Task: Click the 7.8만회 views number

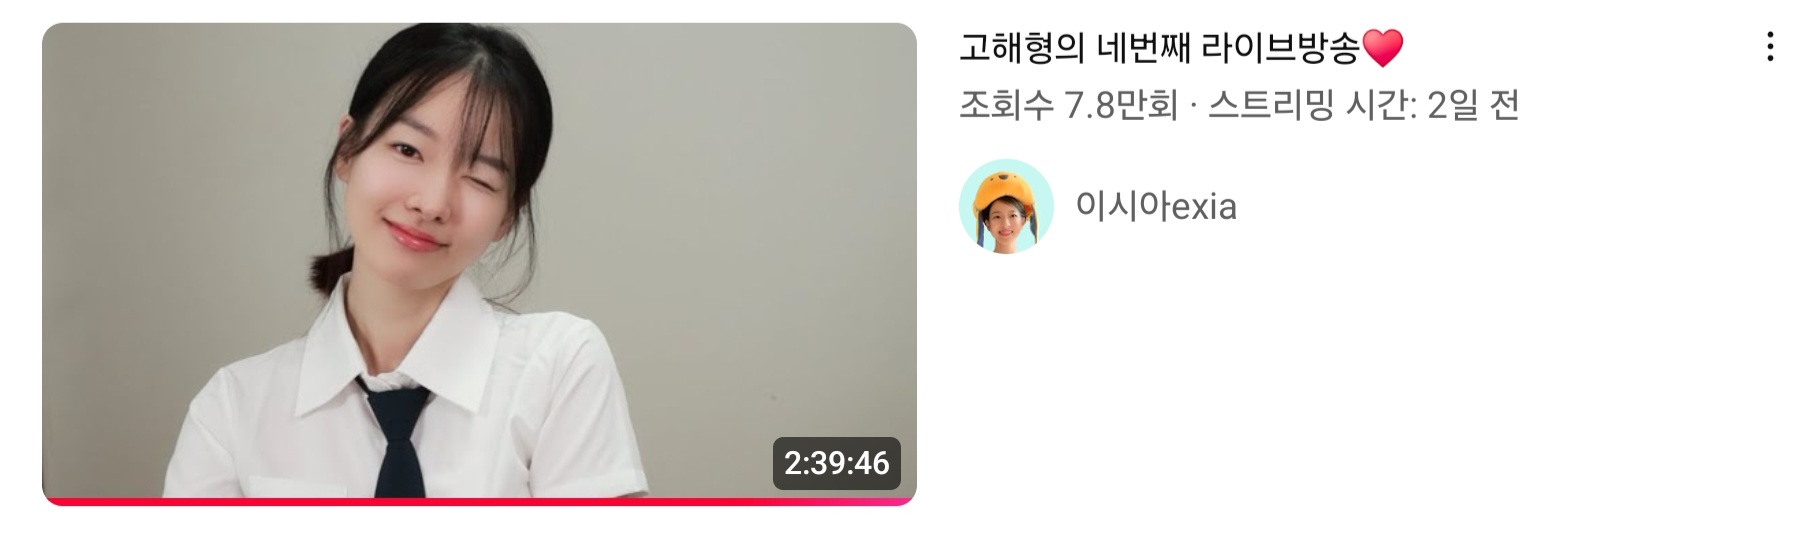Action: (1121, 104)
